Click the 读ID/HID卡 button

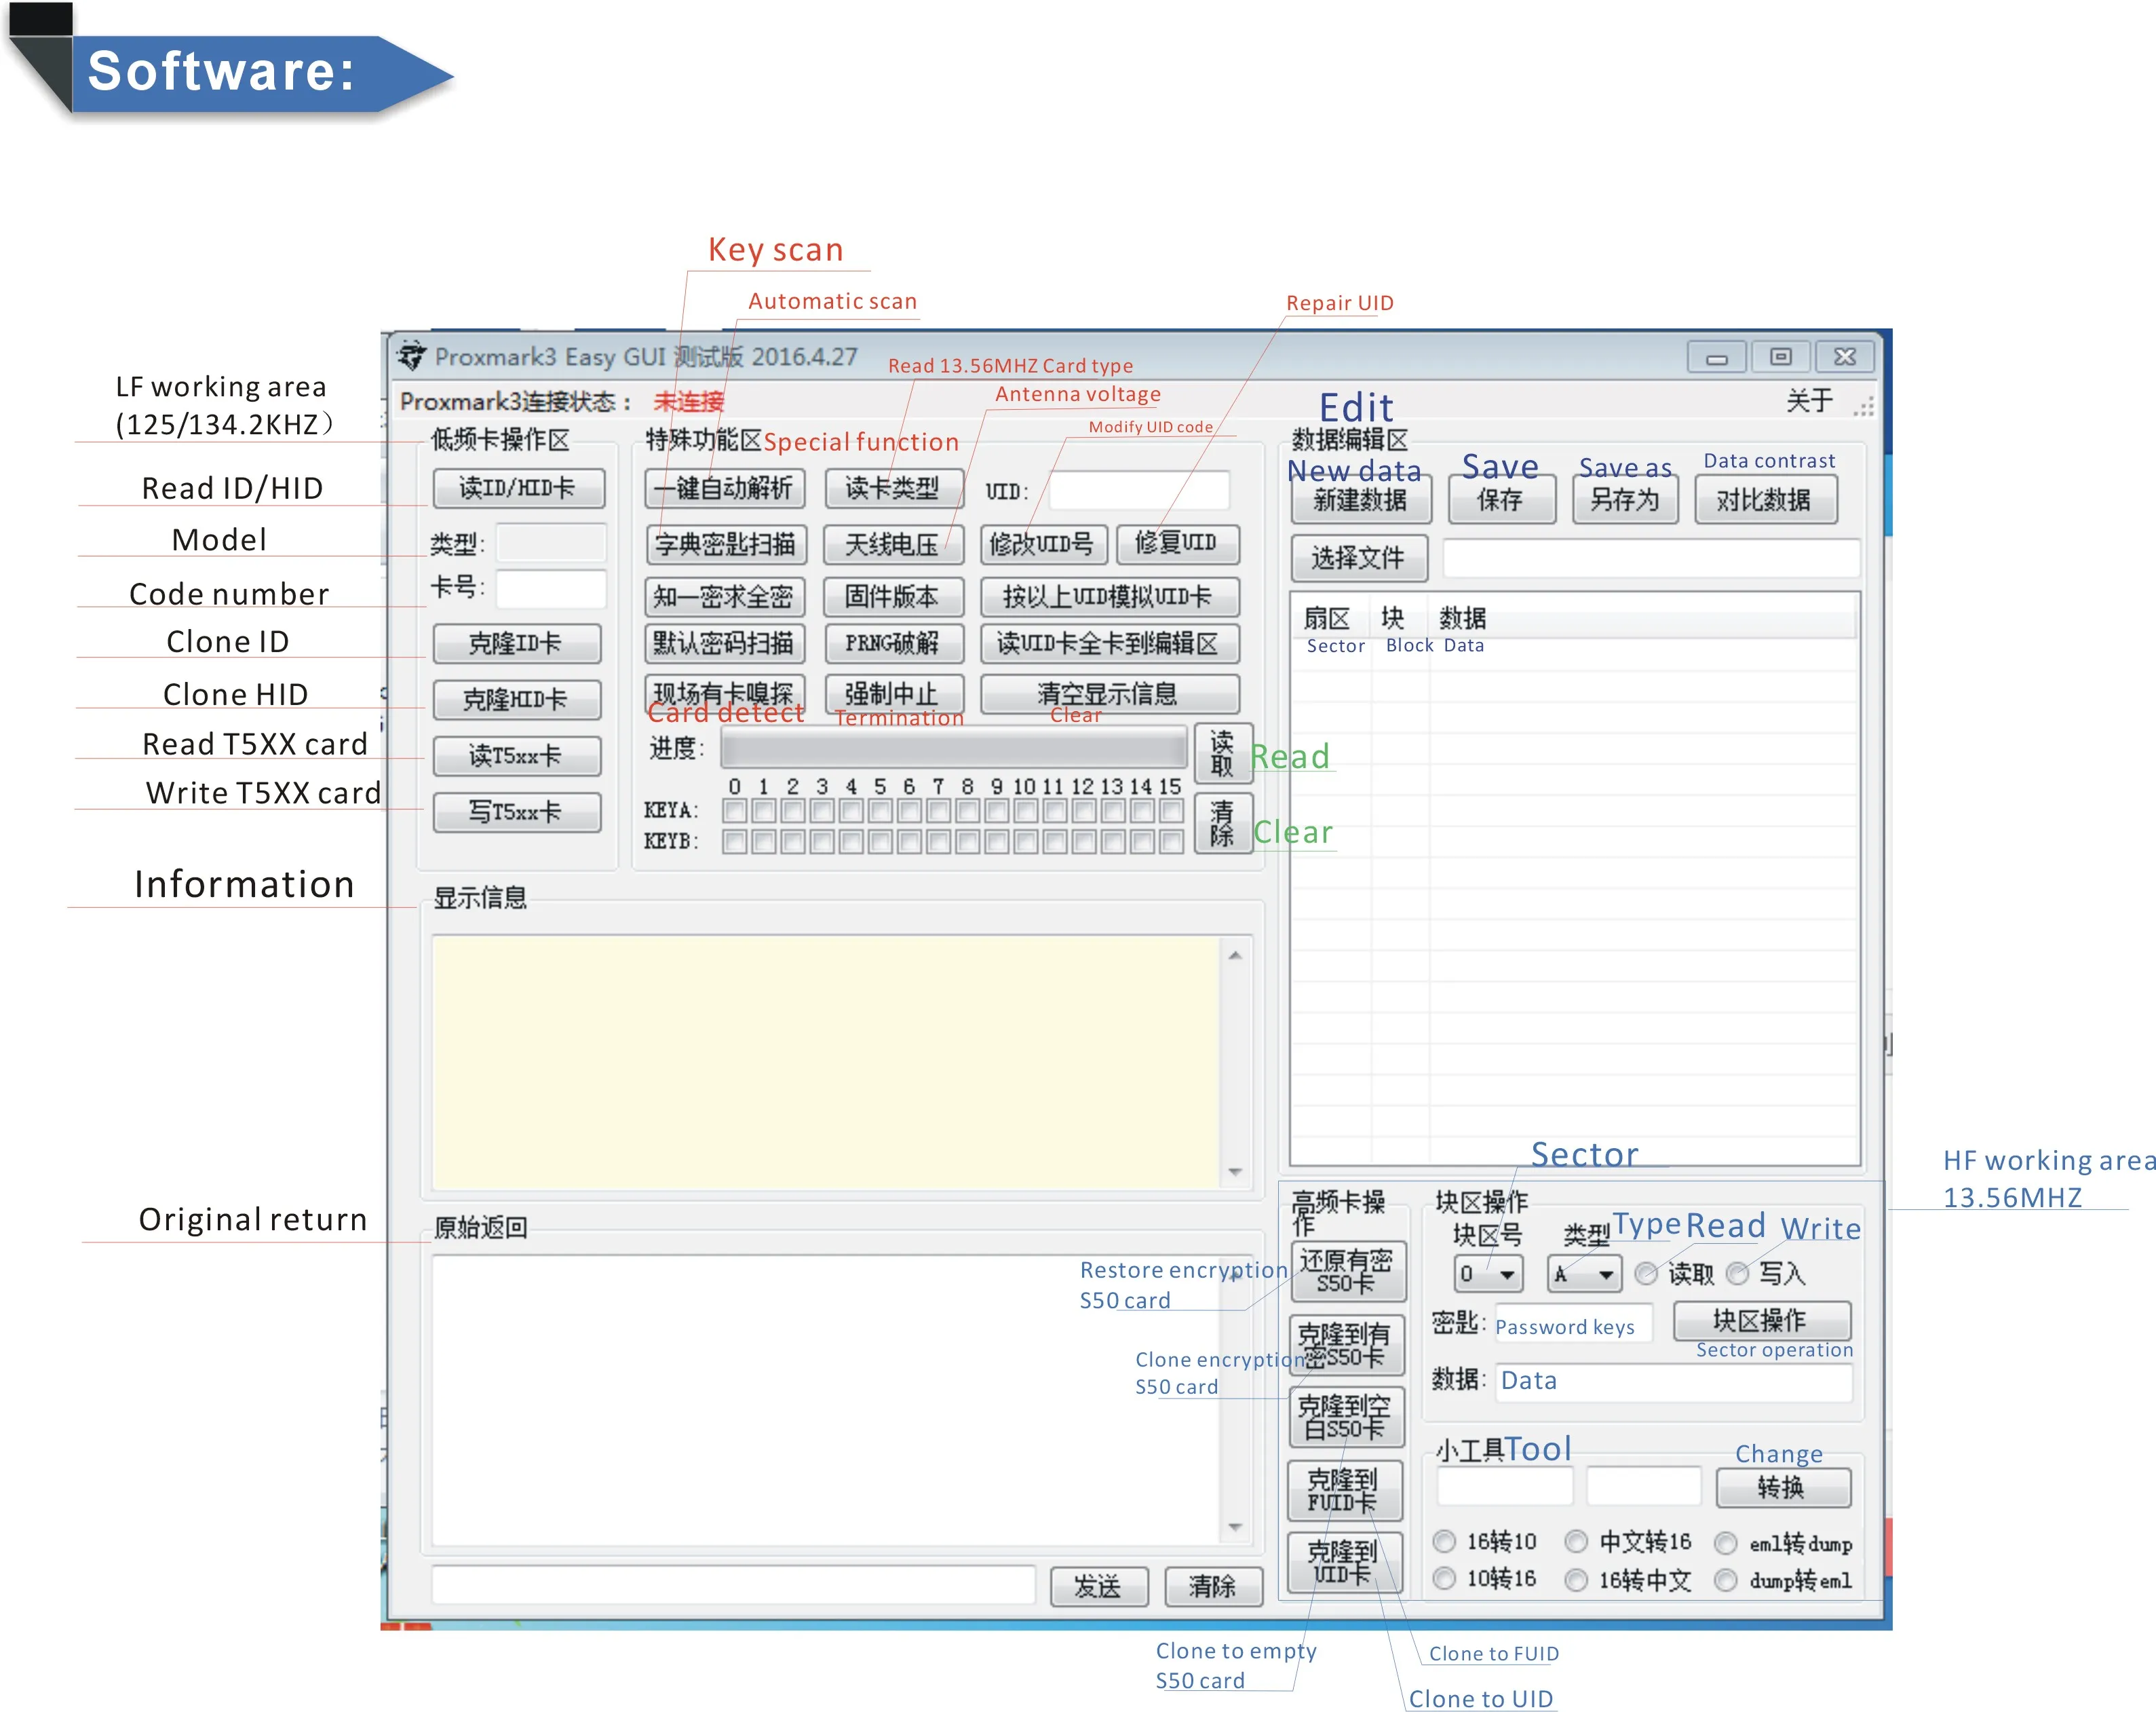point(518,488)
